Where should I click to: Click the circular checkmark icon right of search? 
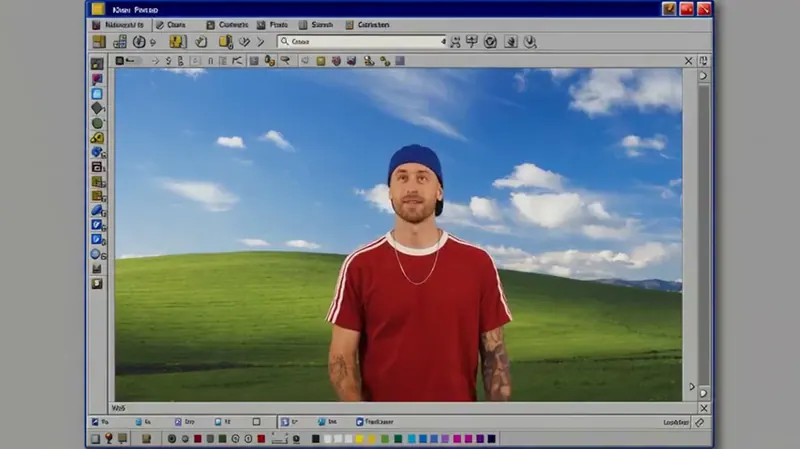490,42
